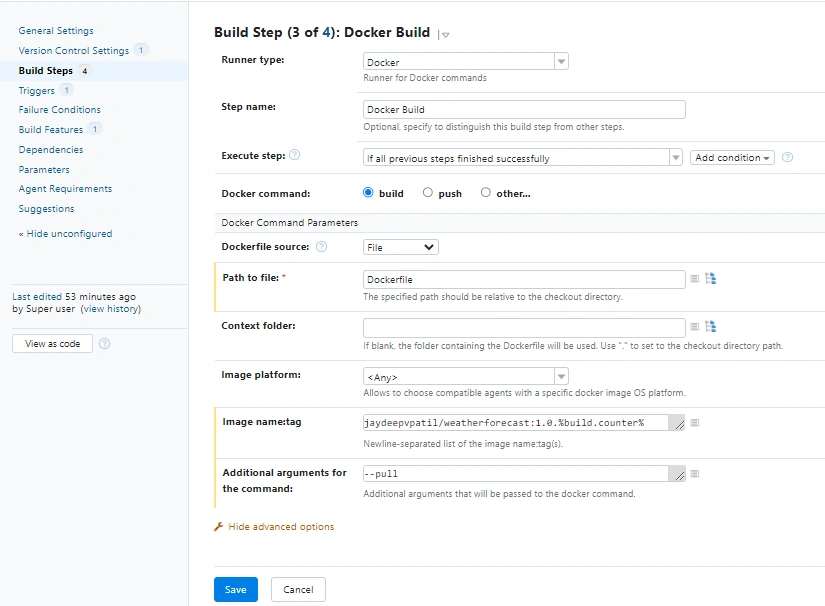825x606 pixels.
Task: Open Suggestions section
Action: click(x=46, y=208)
